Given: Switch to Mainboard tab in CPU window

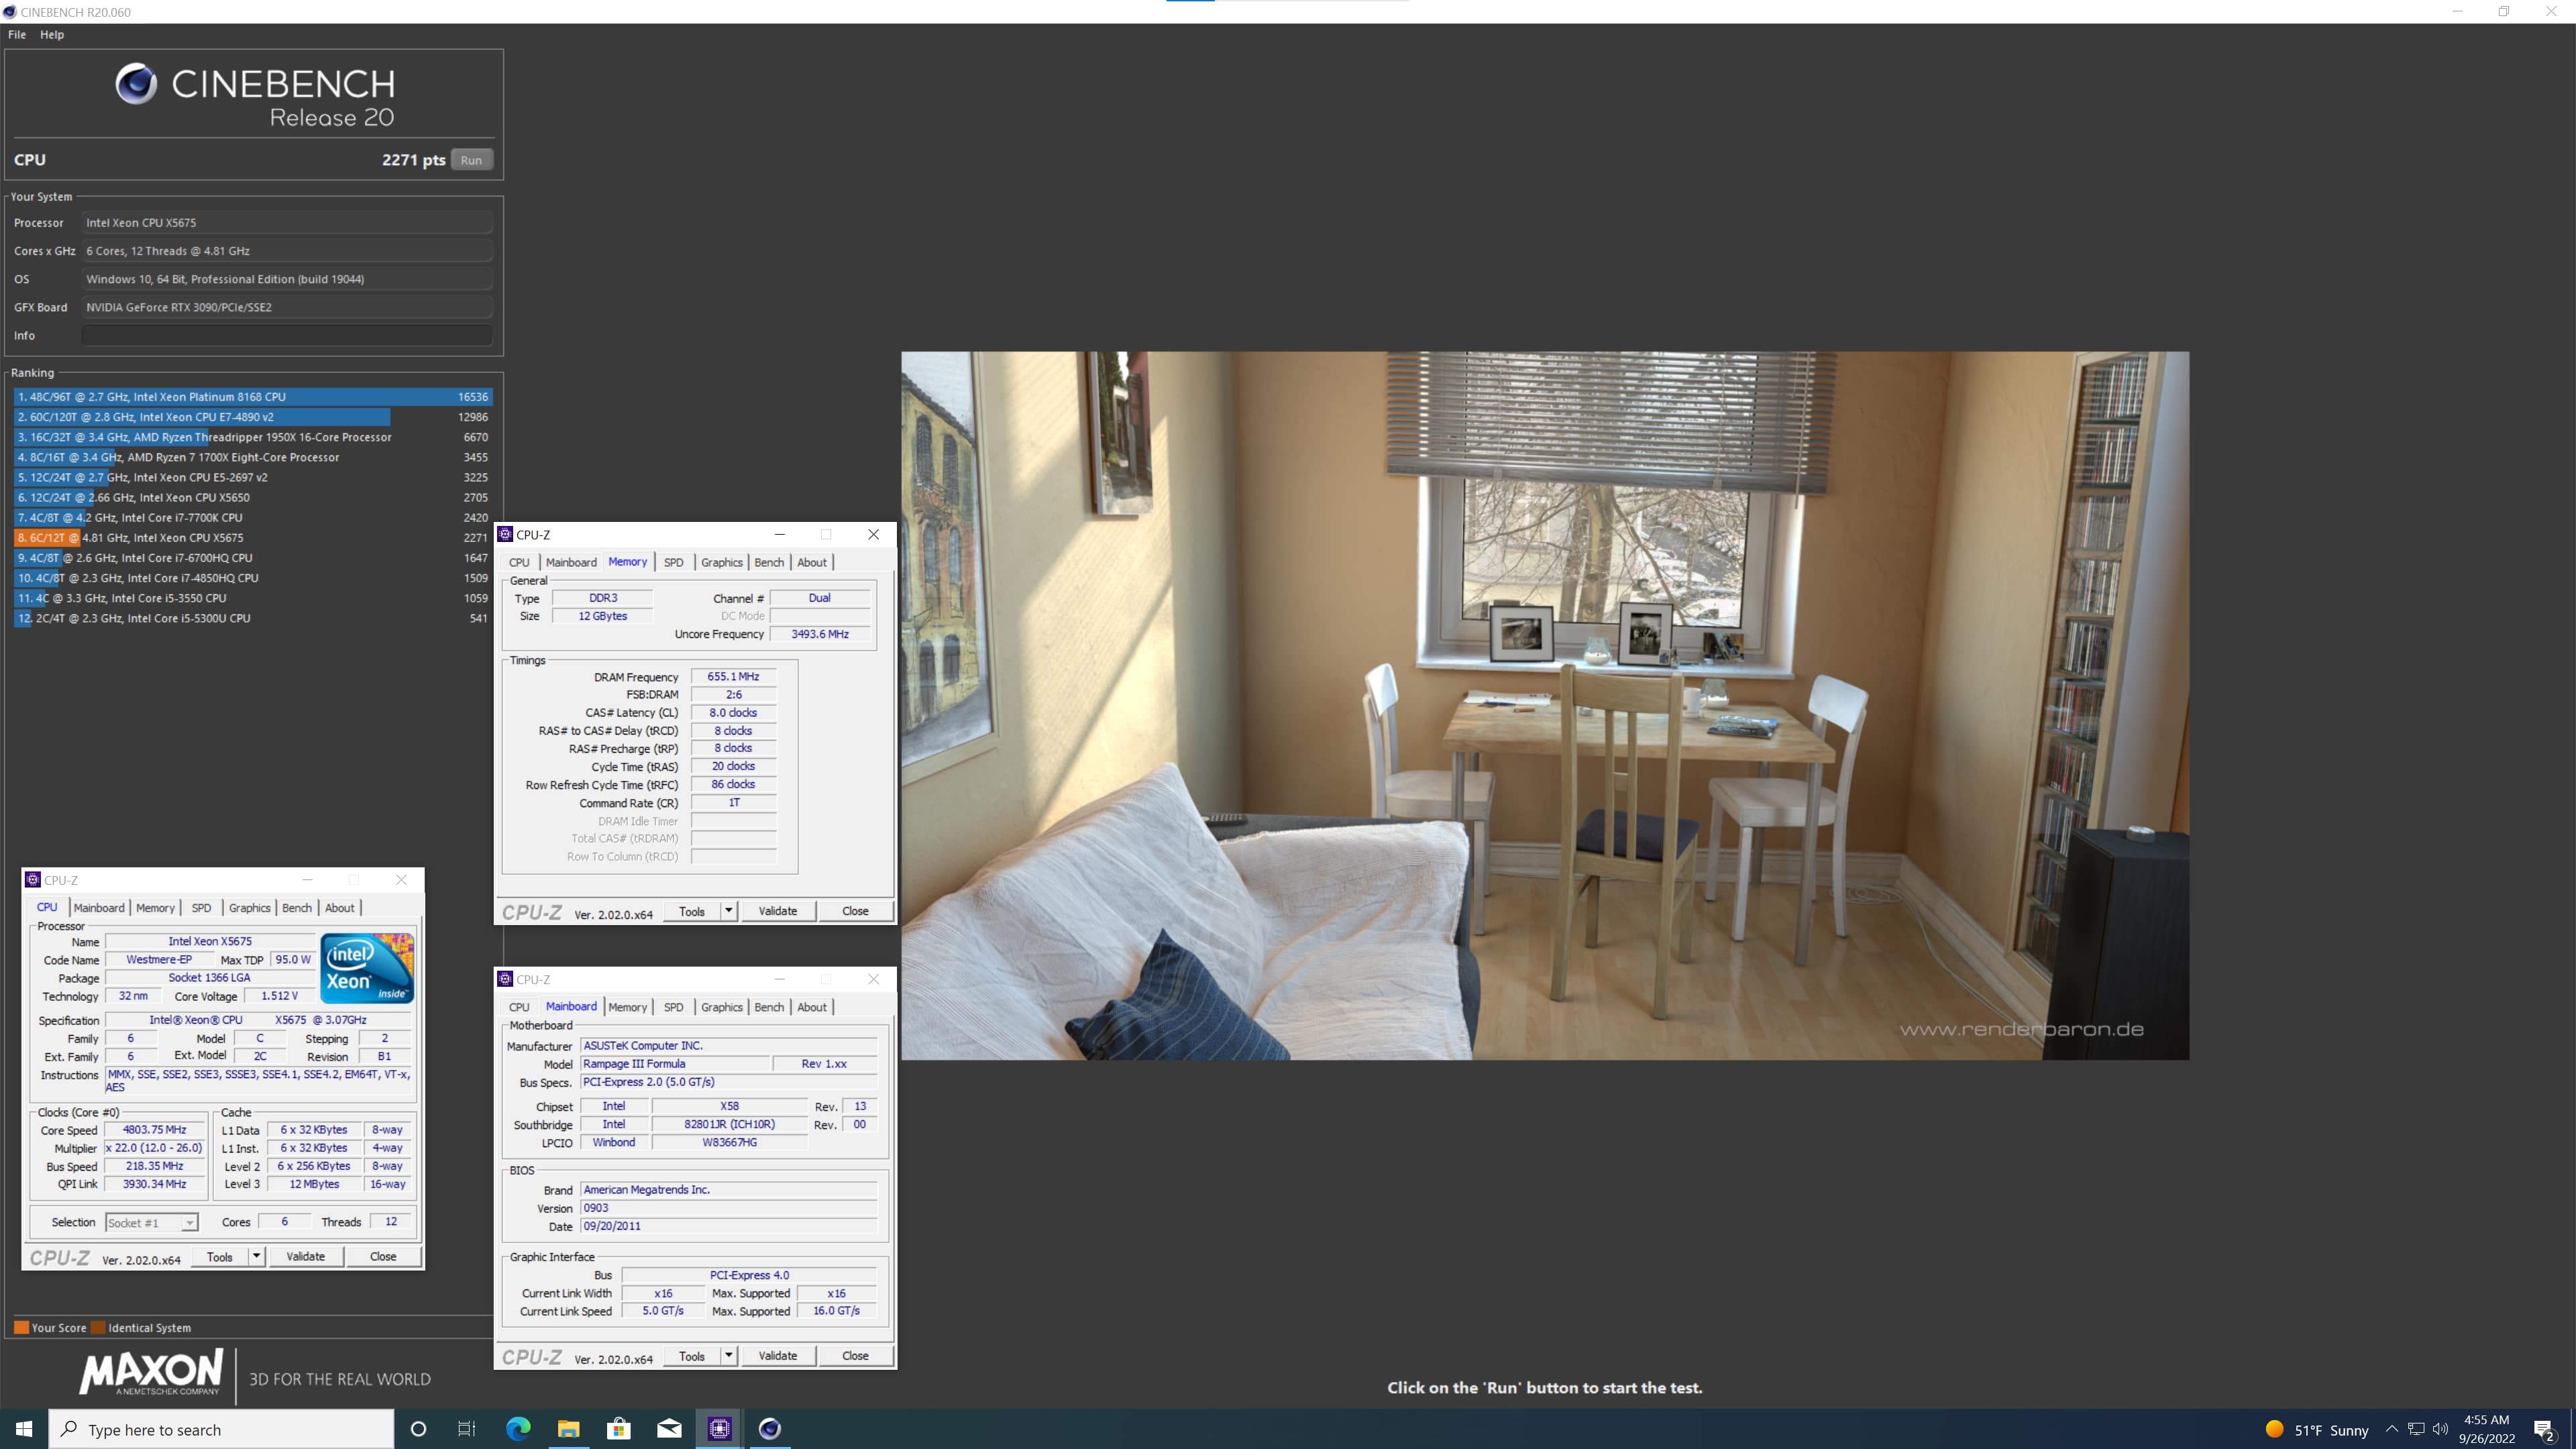Looking at the screenshot, I should (x=99, y=908).
